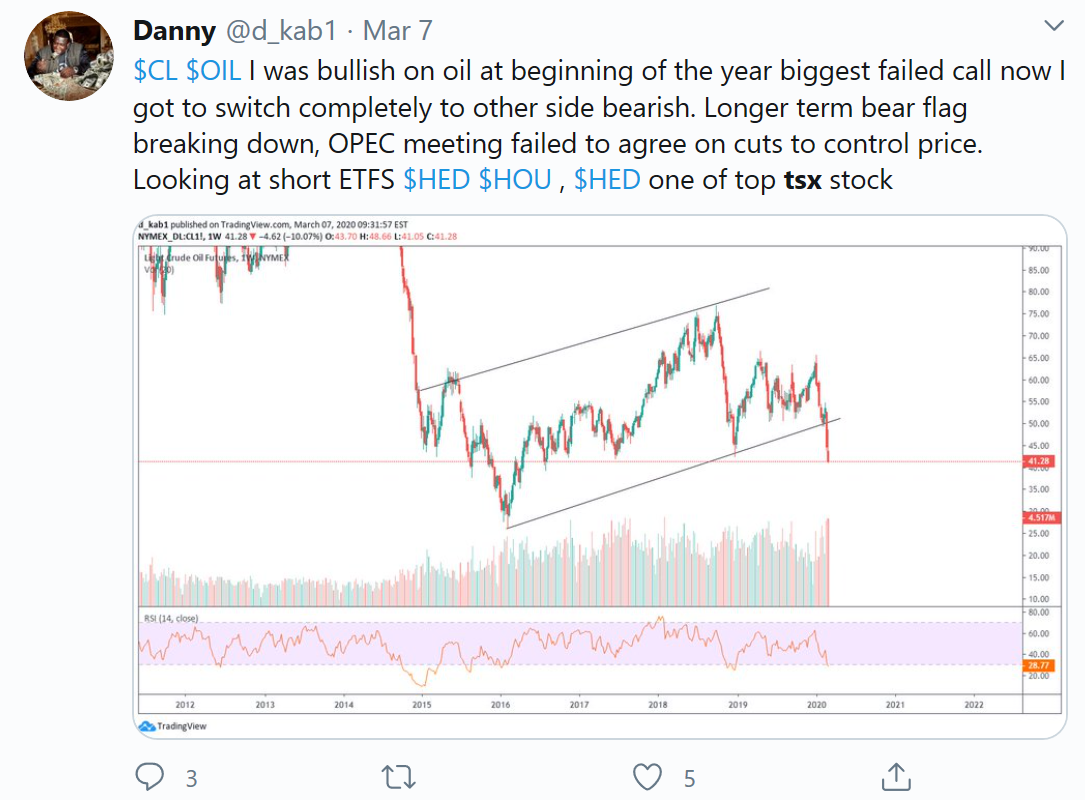Screen dimensions: 1085x800
Task: Like the tweet with the heart icon
Action: coord(648,776)
